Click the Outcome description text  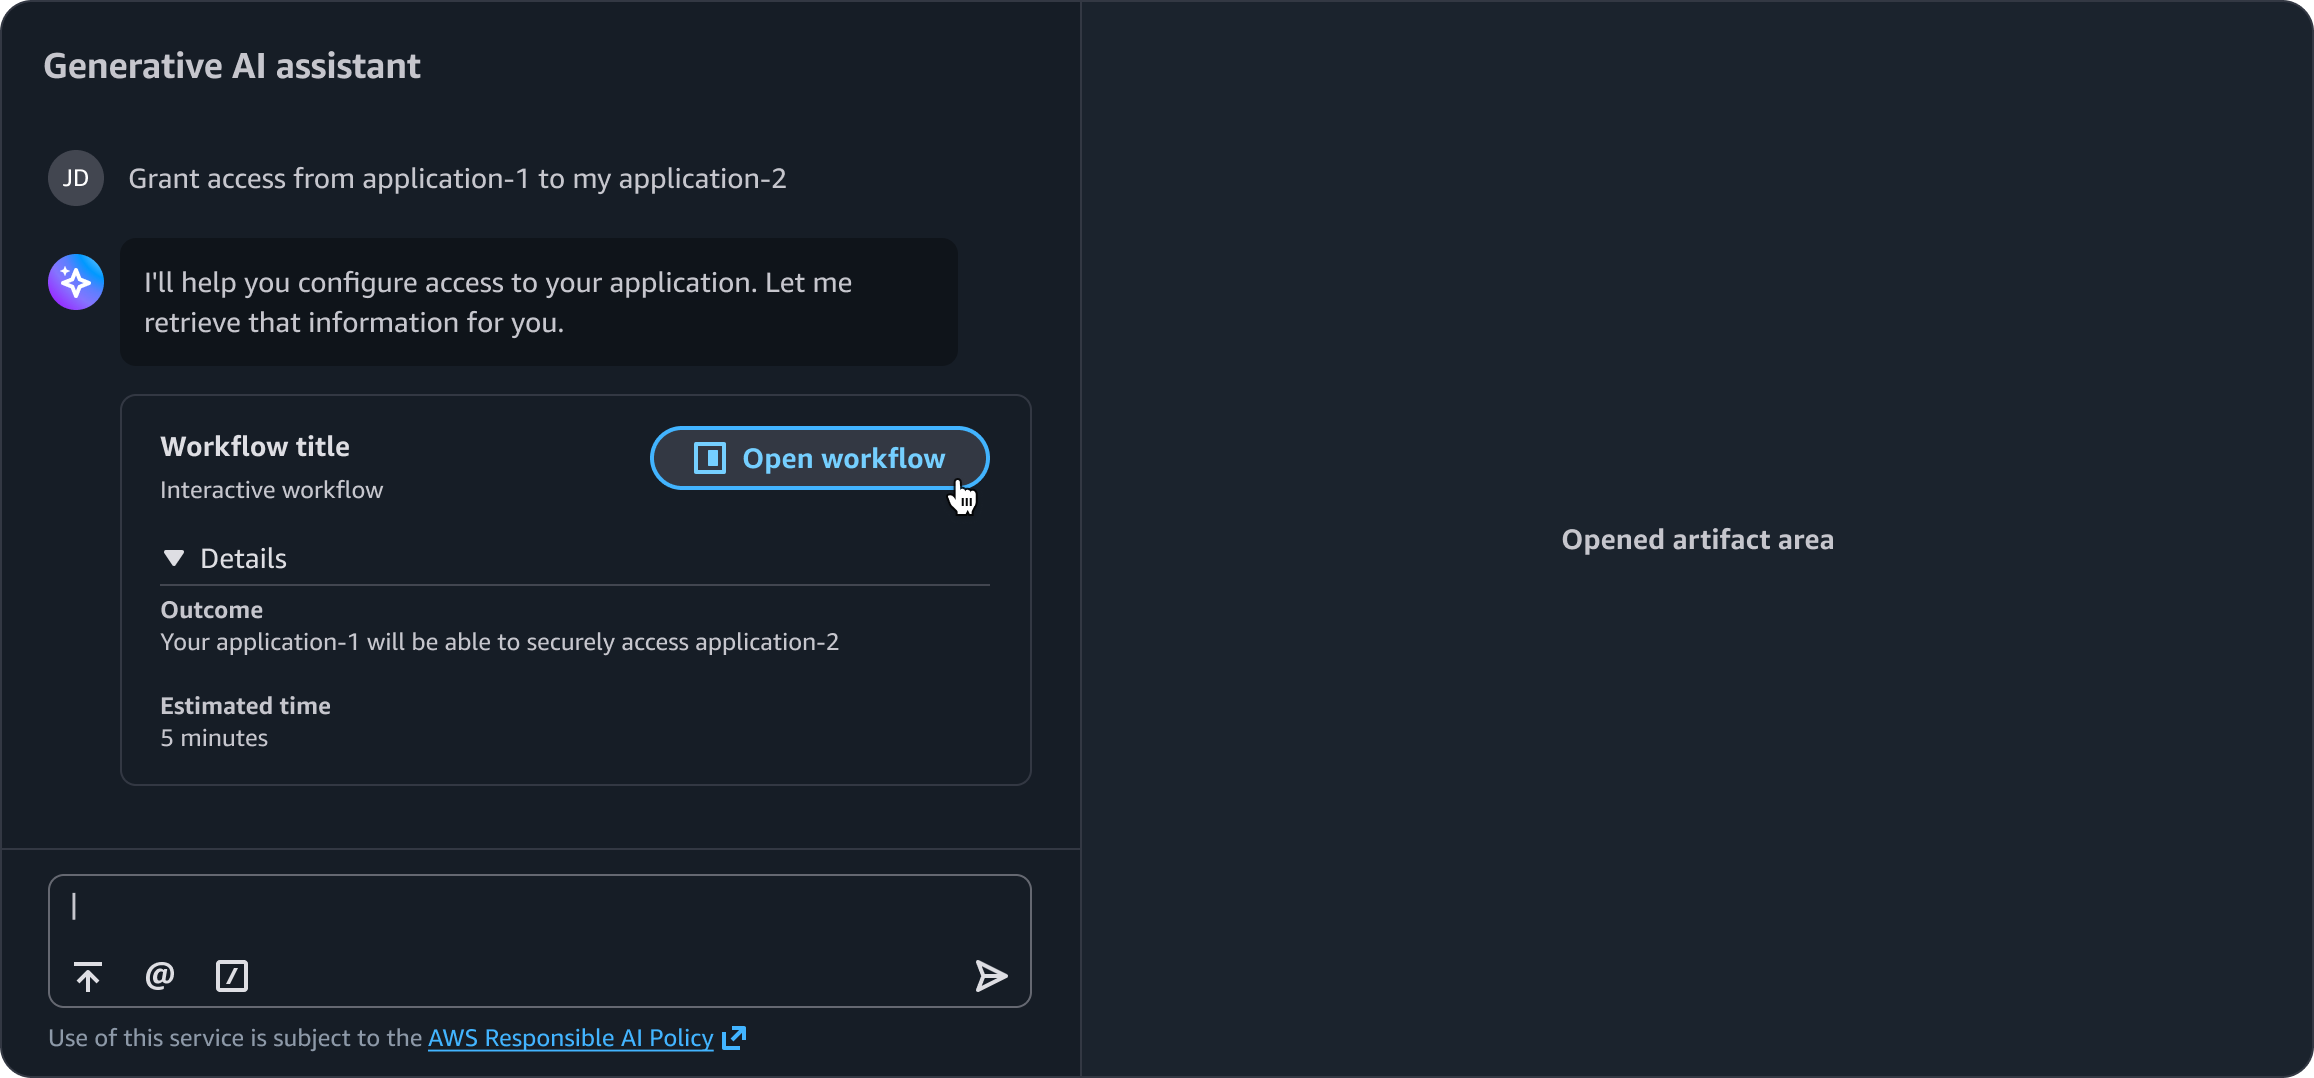pyautogui.click(x=499, y=642)
